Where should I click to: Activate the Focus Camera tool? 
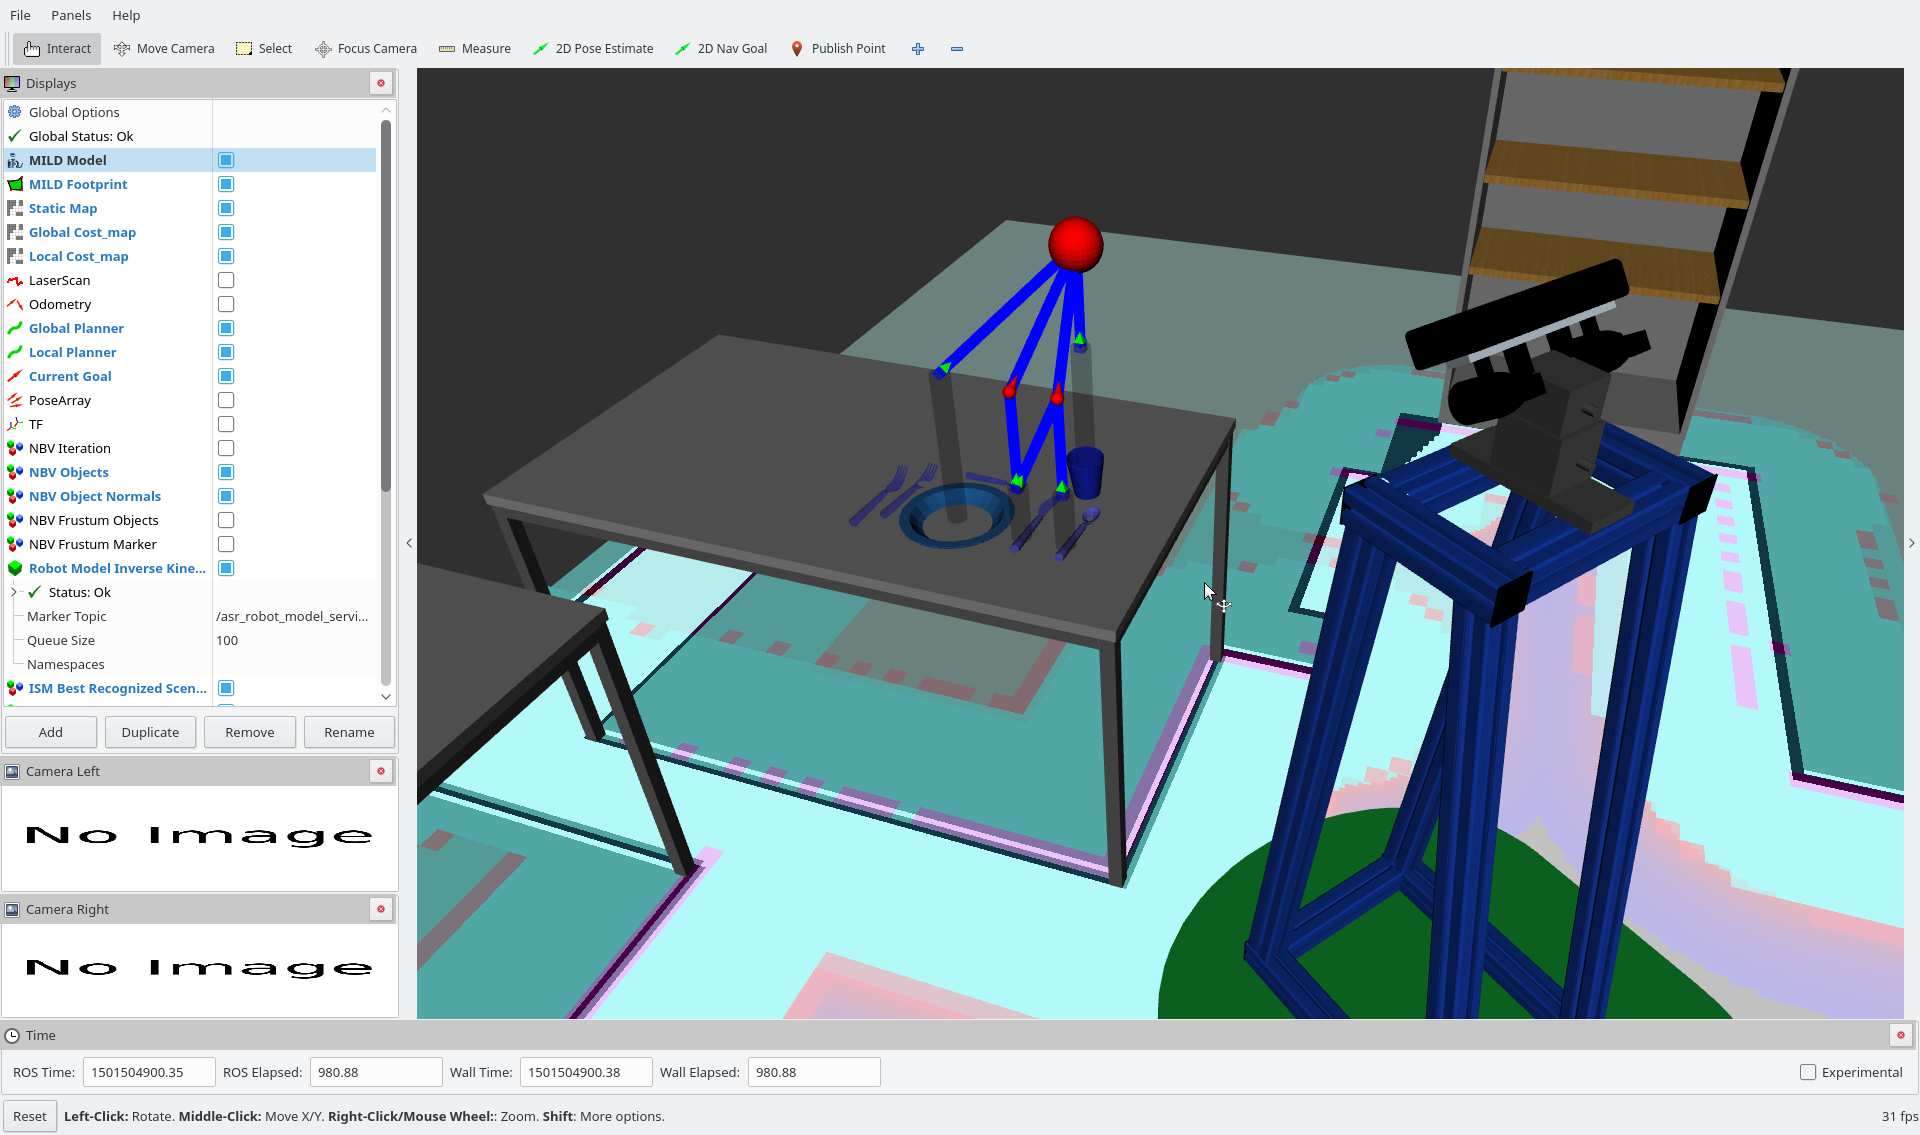(x=366, y=48)
